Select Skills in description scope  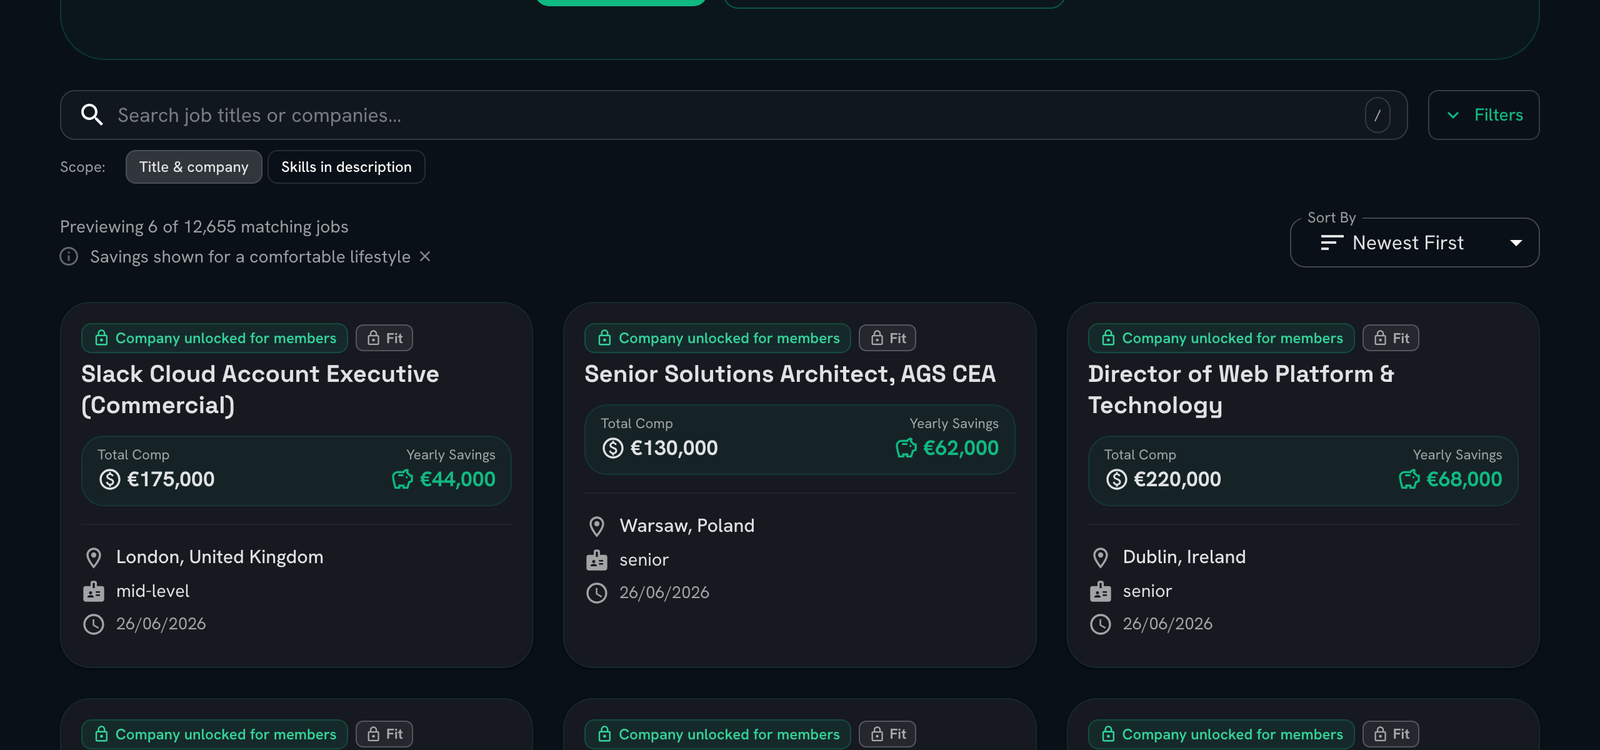pyautogui.click(x=346, y=167)
